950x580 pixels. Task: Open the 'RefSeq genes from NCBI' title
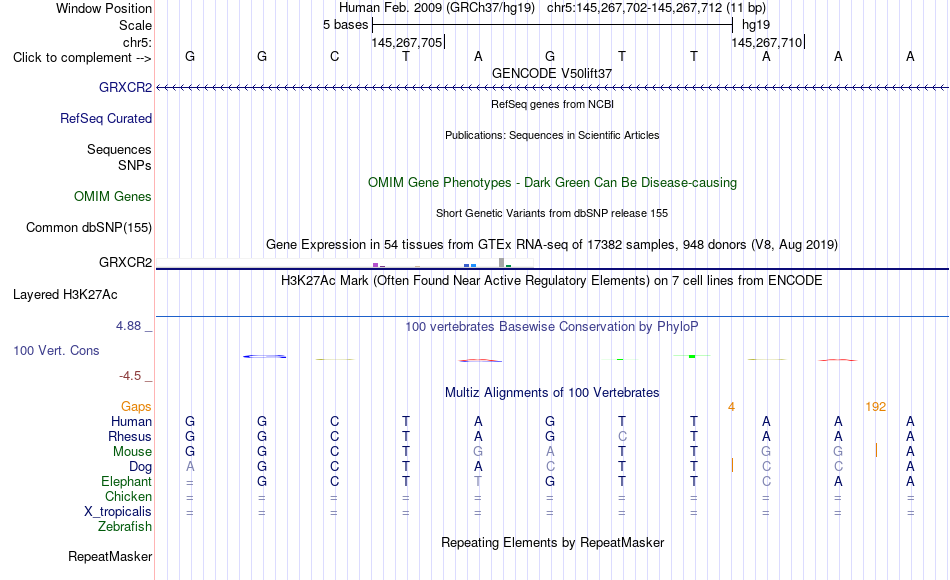coord(553,104)
